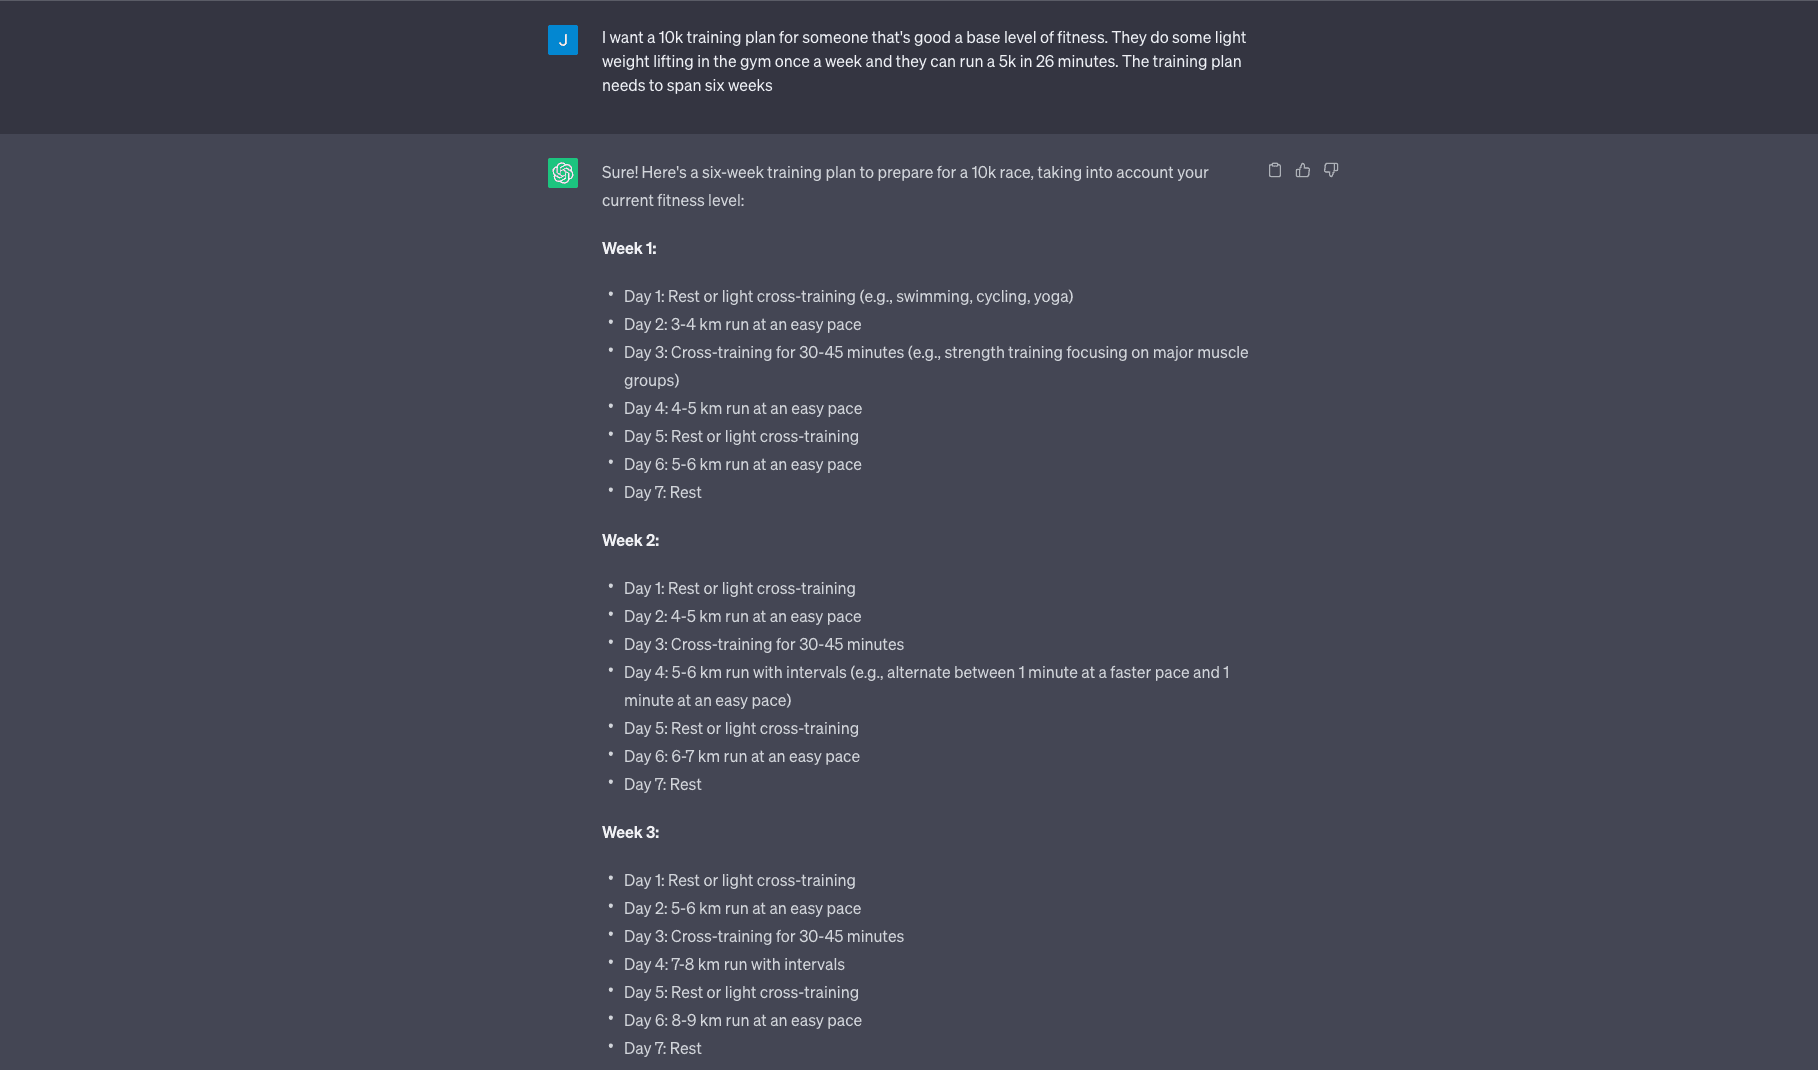Click the thumbs down icon
The height and width of the screenshot is (1070, 1818).
click(1330, 170)
